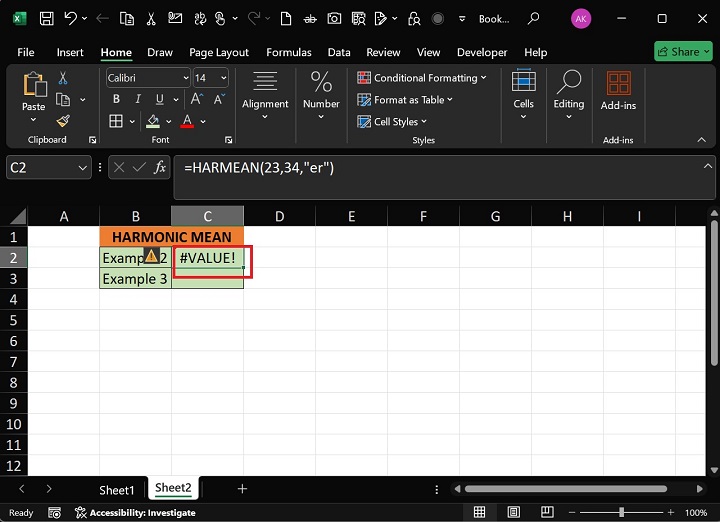Open the File menu
Screen dimensions: 720x522
click(26, 52)
